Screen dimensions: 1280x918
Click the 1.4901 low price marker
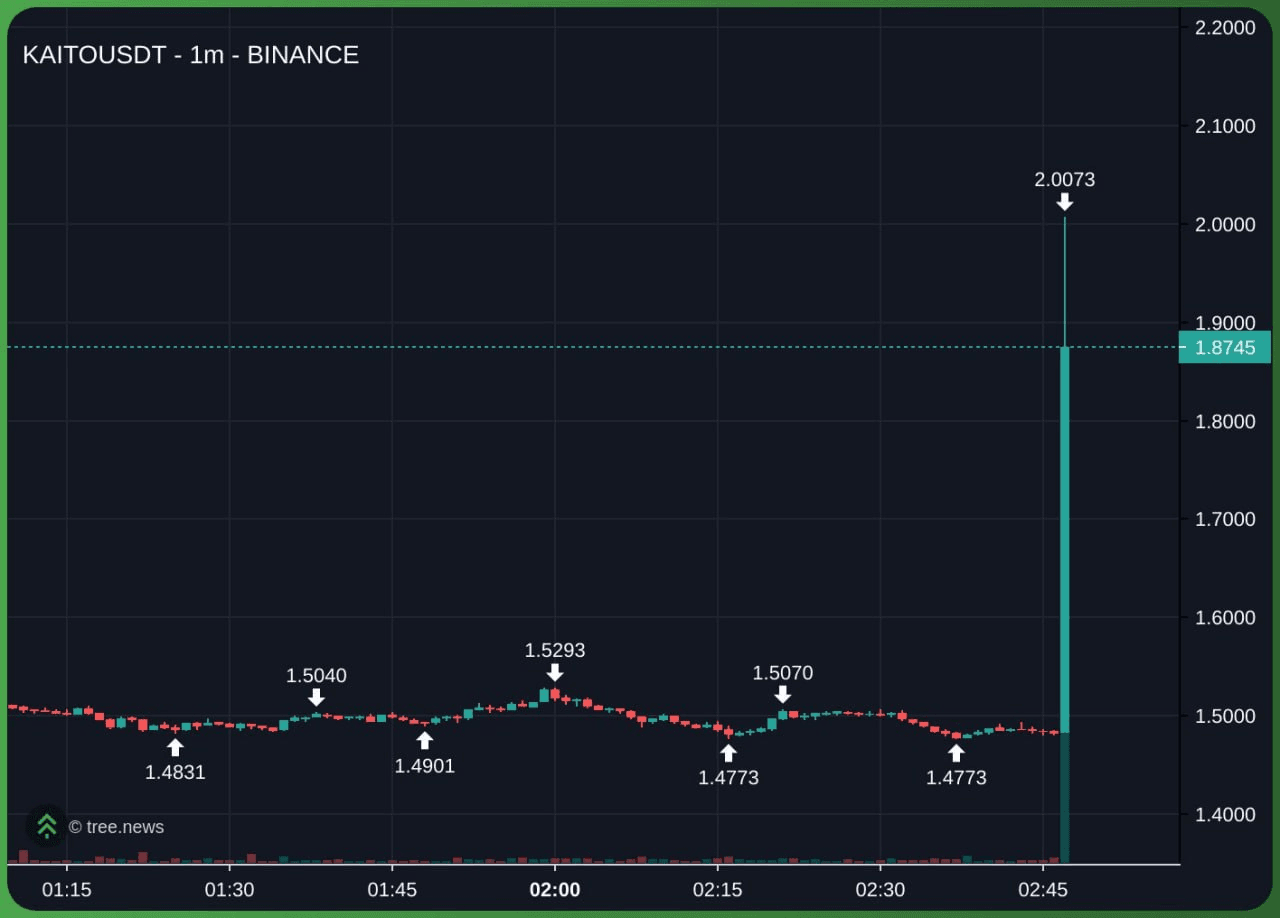[x=424, y=766]
